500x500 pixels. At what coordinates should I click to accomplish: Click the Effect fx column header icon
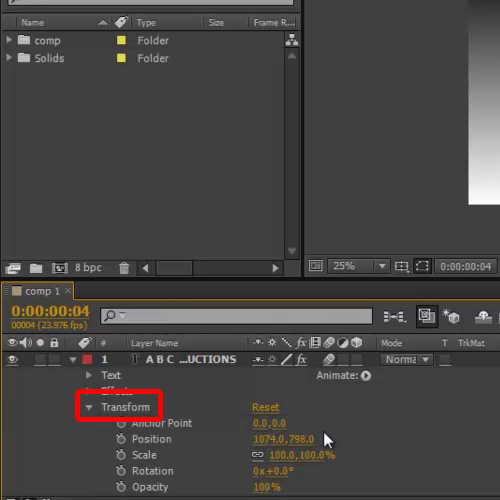301,343
